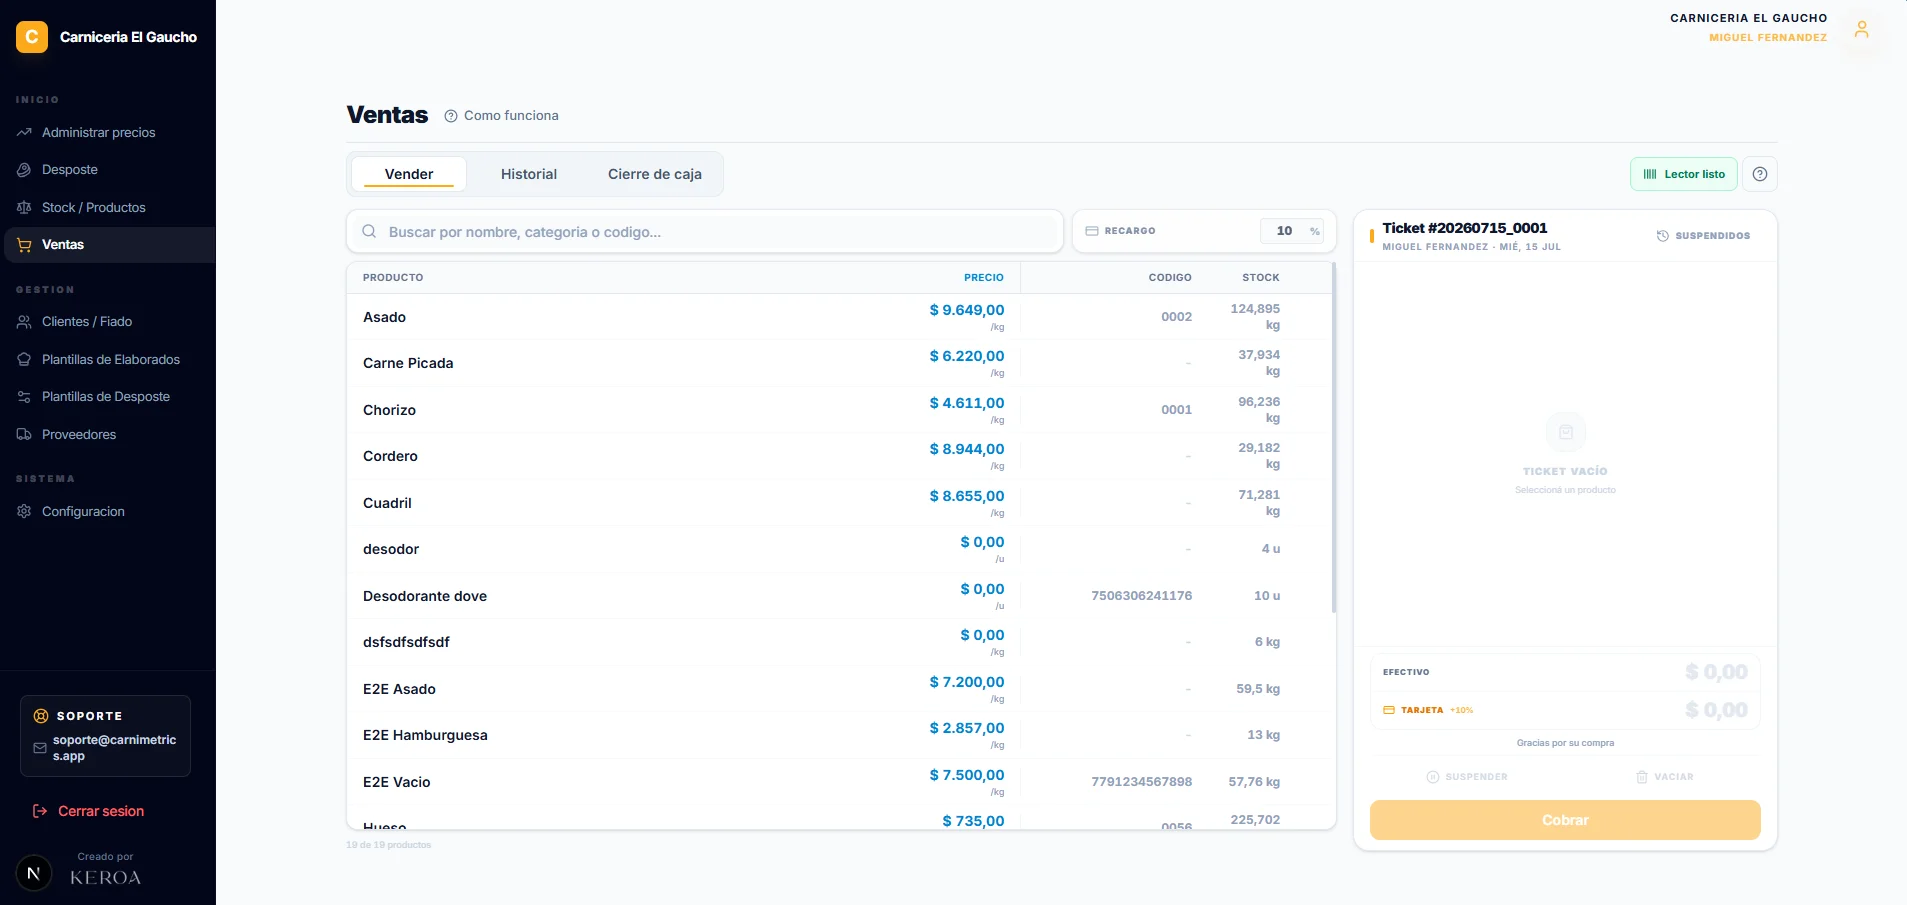Click the Proveedores truck icon

24,434
